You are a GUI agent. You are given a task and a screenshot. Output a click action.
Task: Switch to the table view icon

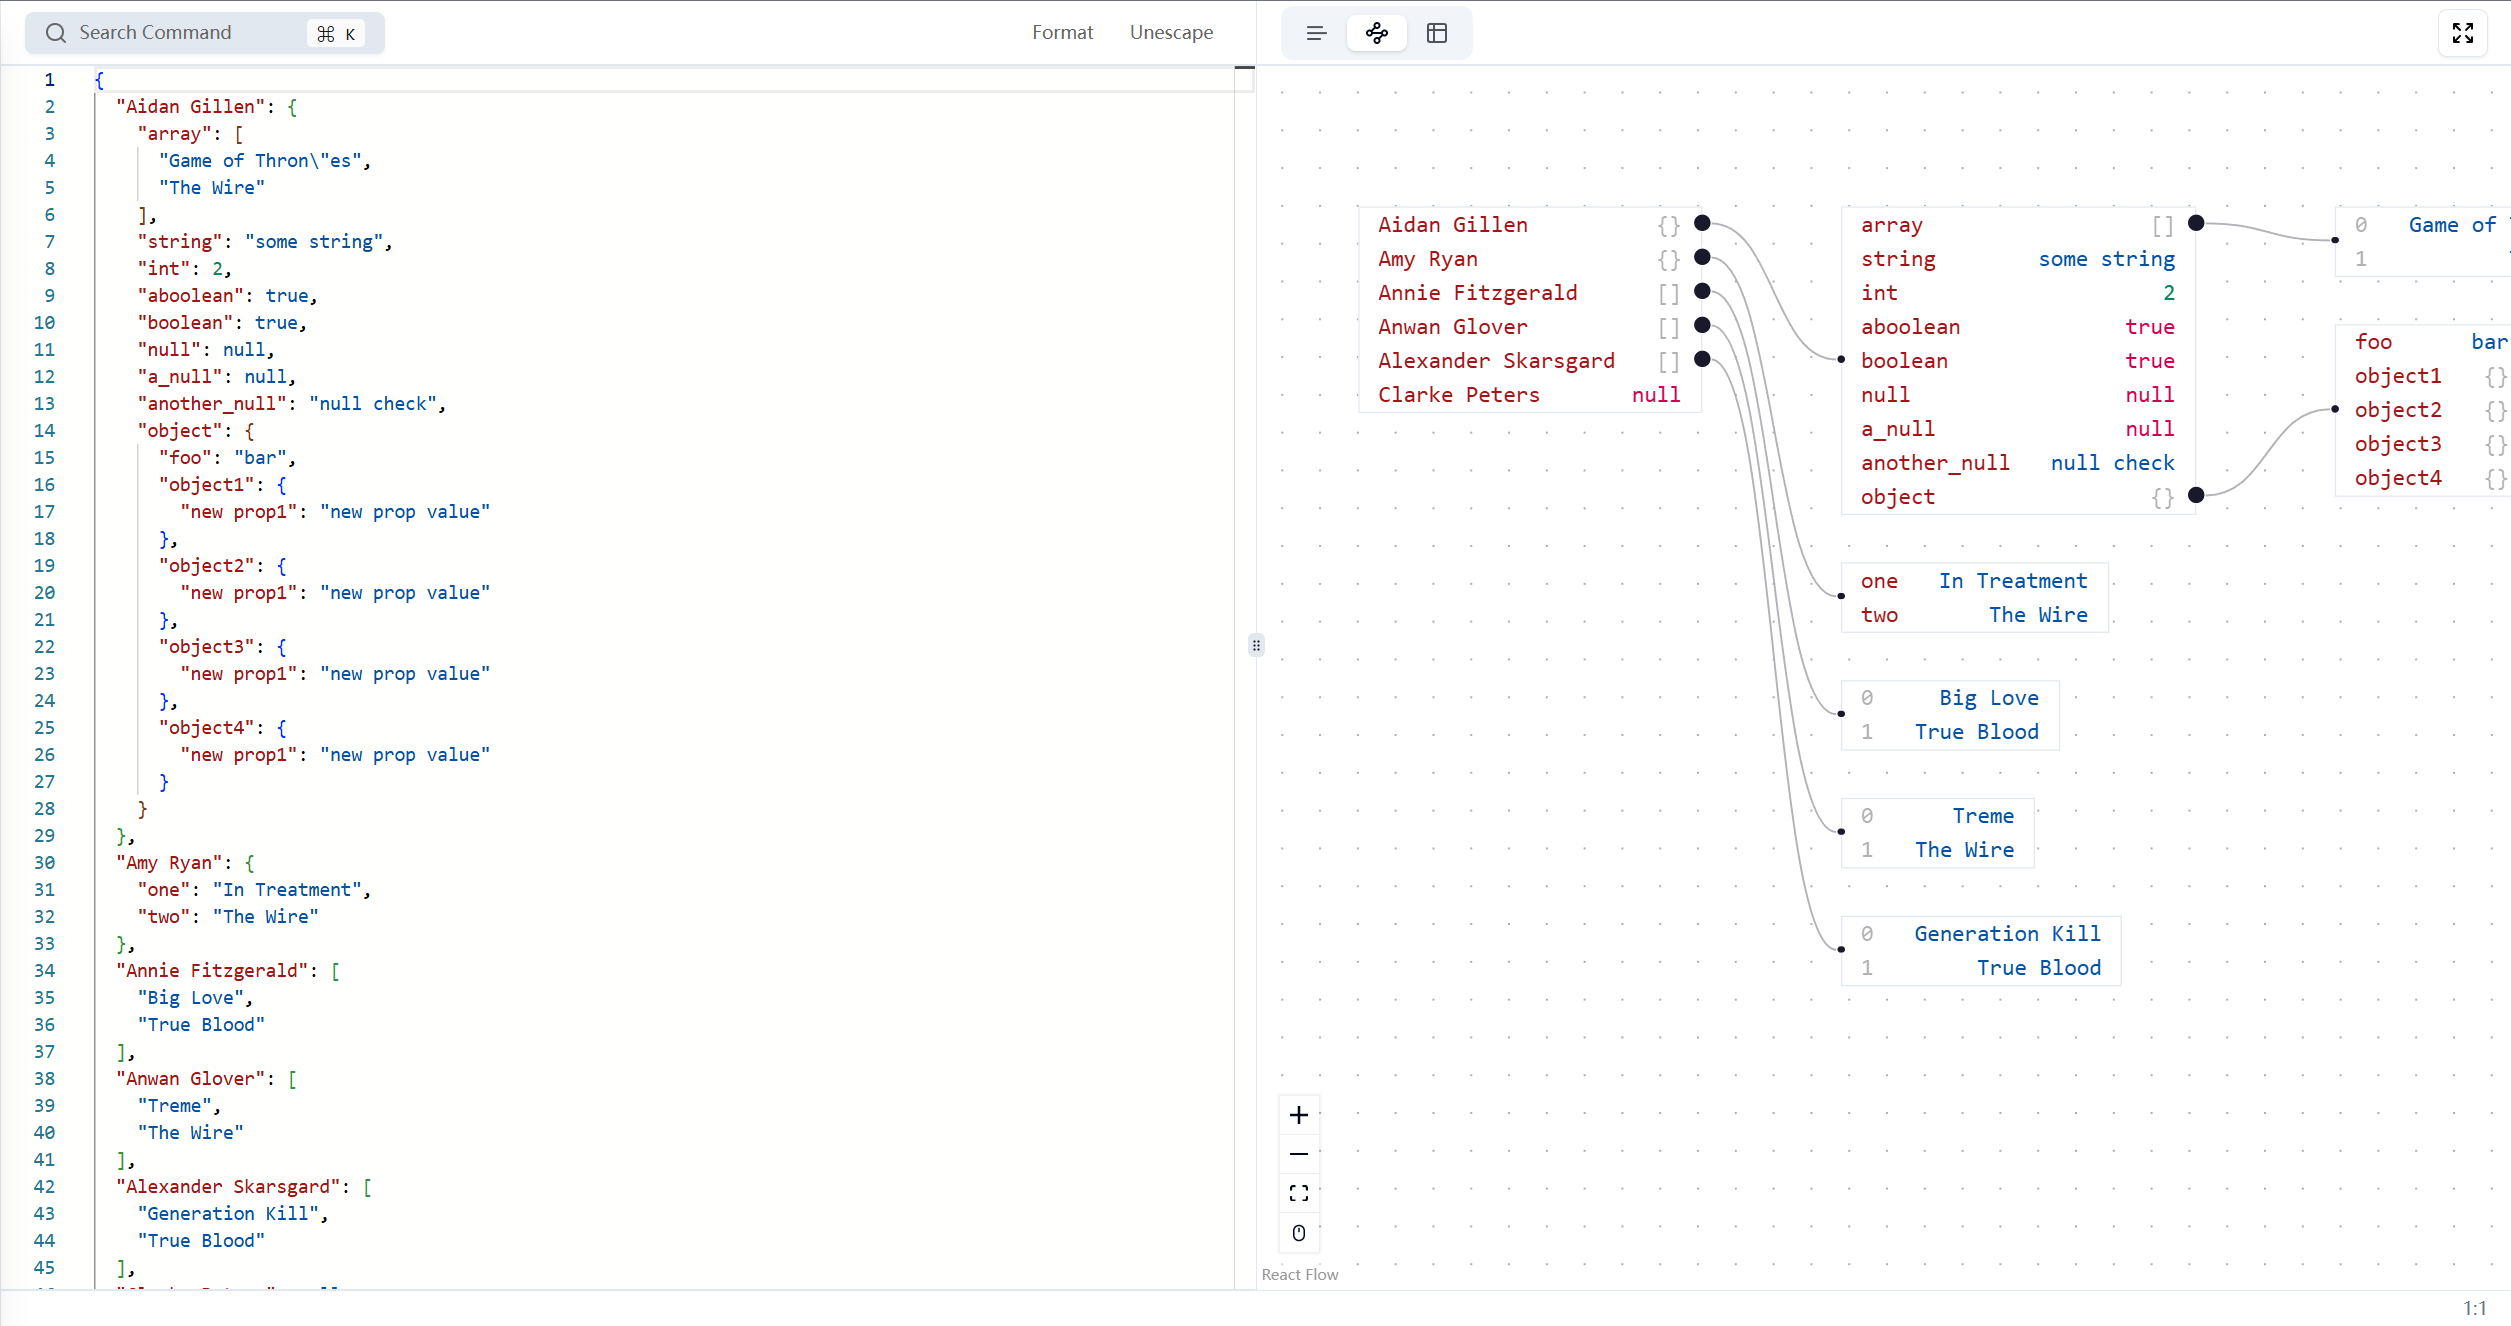click(x=1437, y=33)
